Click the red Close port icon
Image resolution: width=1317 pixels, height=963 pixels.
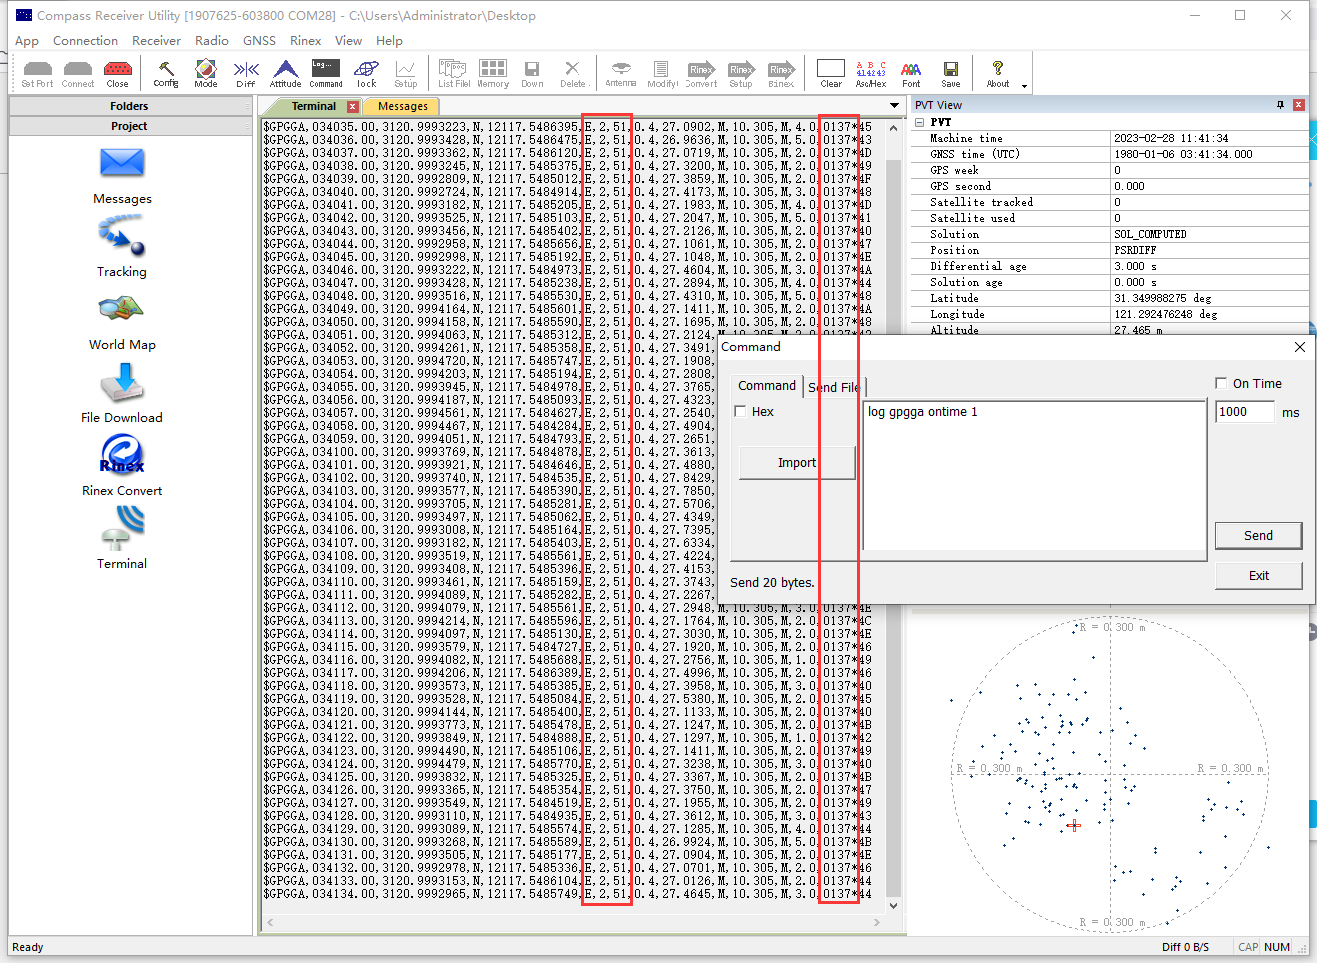pyautogui.click(x=117, y=73)
